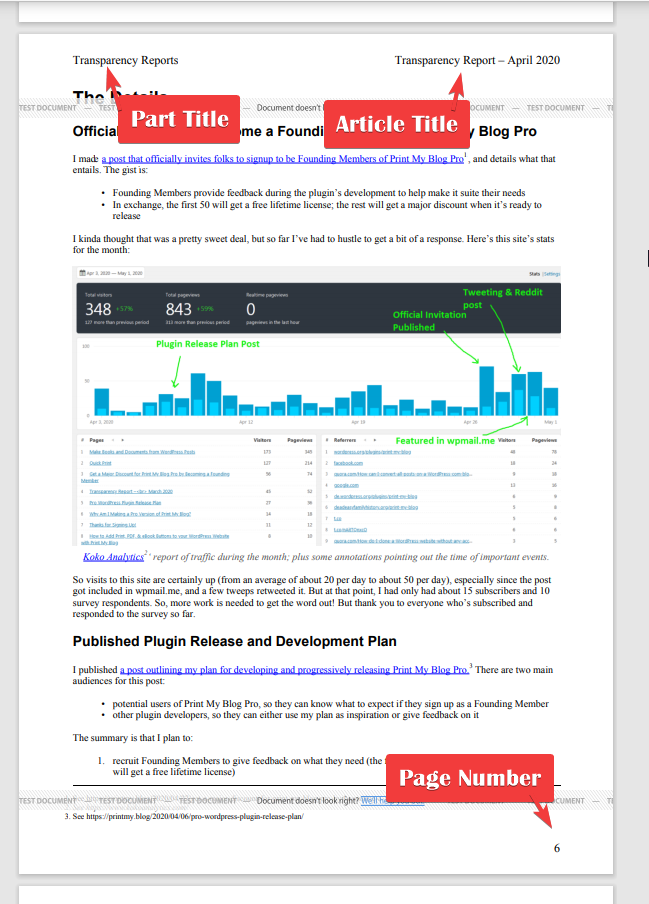This screenshot has height=904, width=649.
Task: Follow the link outlining the development plan post
Action: 294,670
